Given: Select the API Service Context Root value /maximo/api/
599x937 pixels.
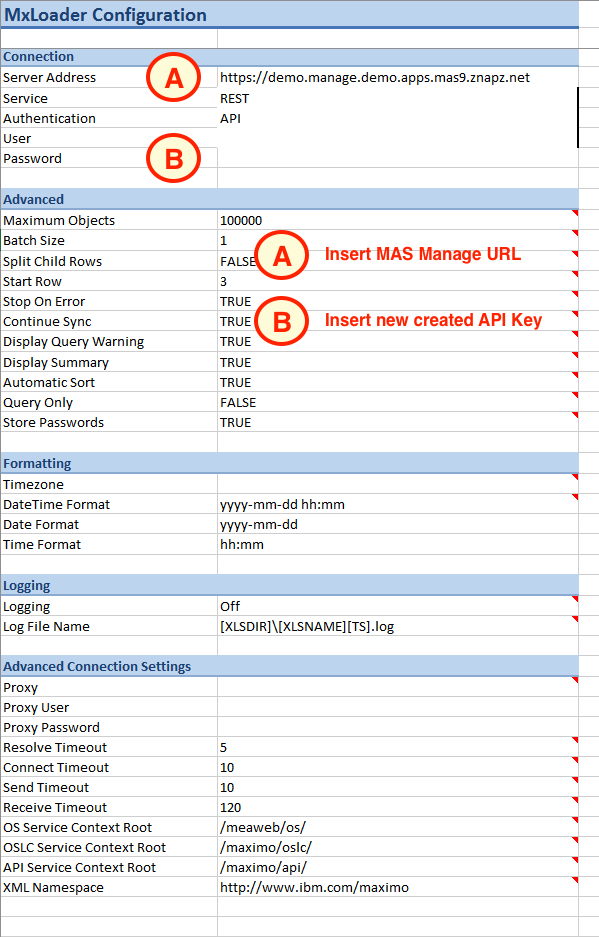Looking at the screenshot, I should [x=398, y=868].
